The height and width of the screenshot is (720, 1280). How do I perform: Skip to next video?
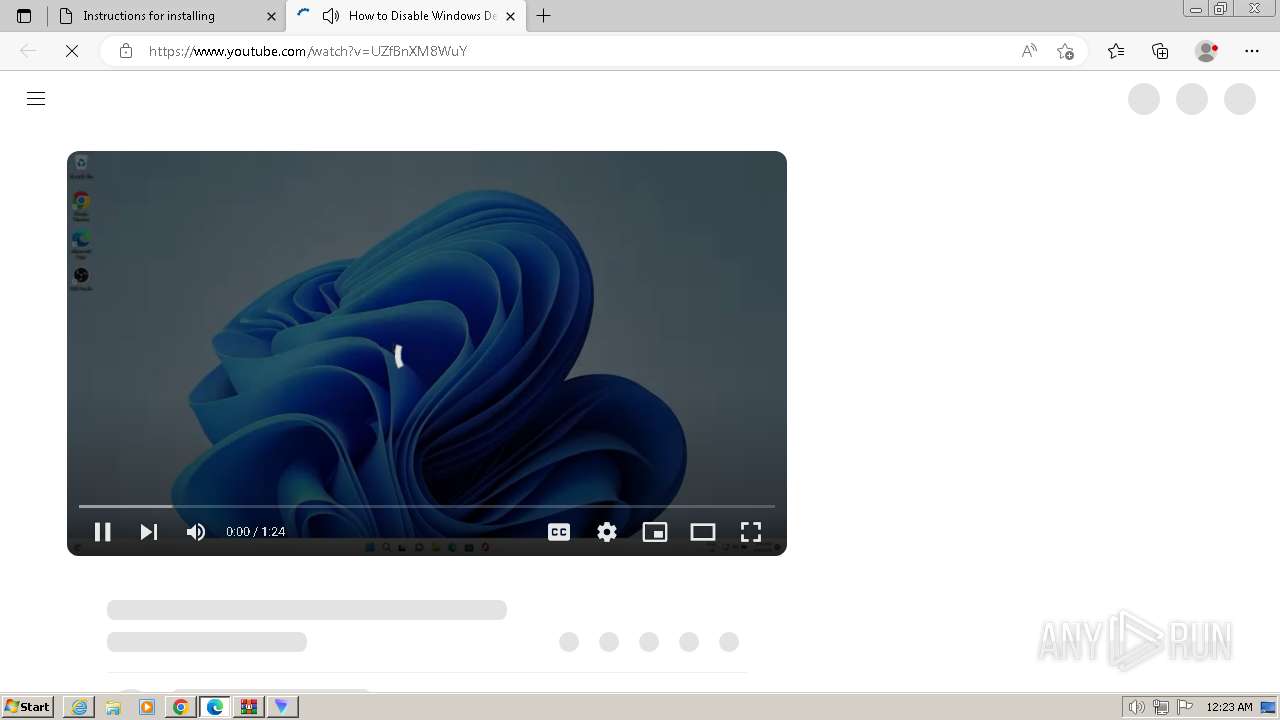149,532
